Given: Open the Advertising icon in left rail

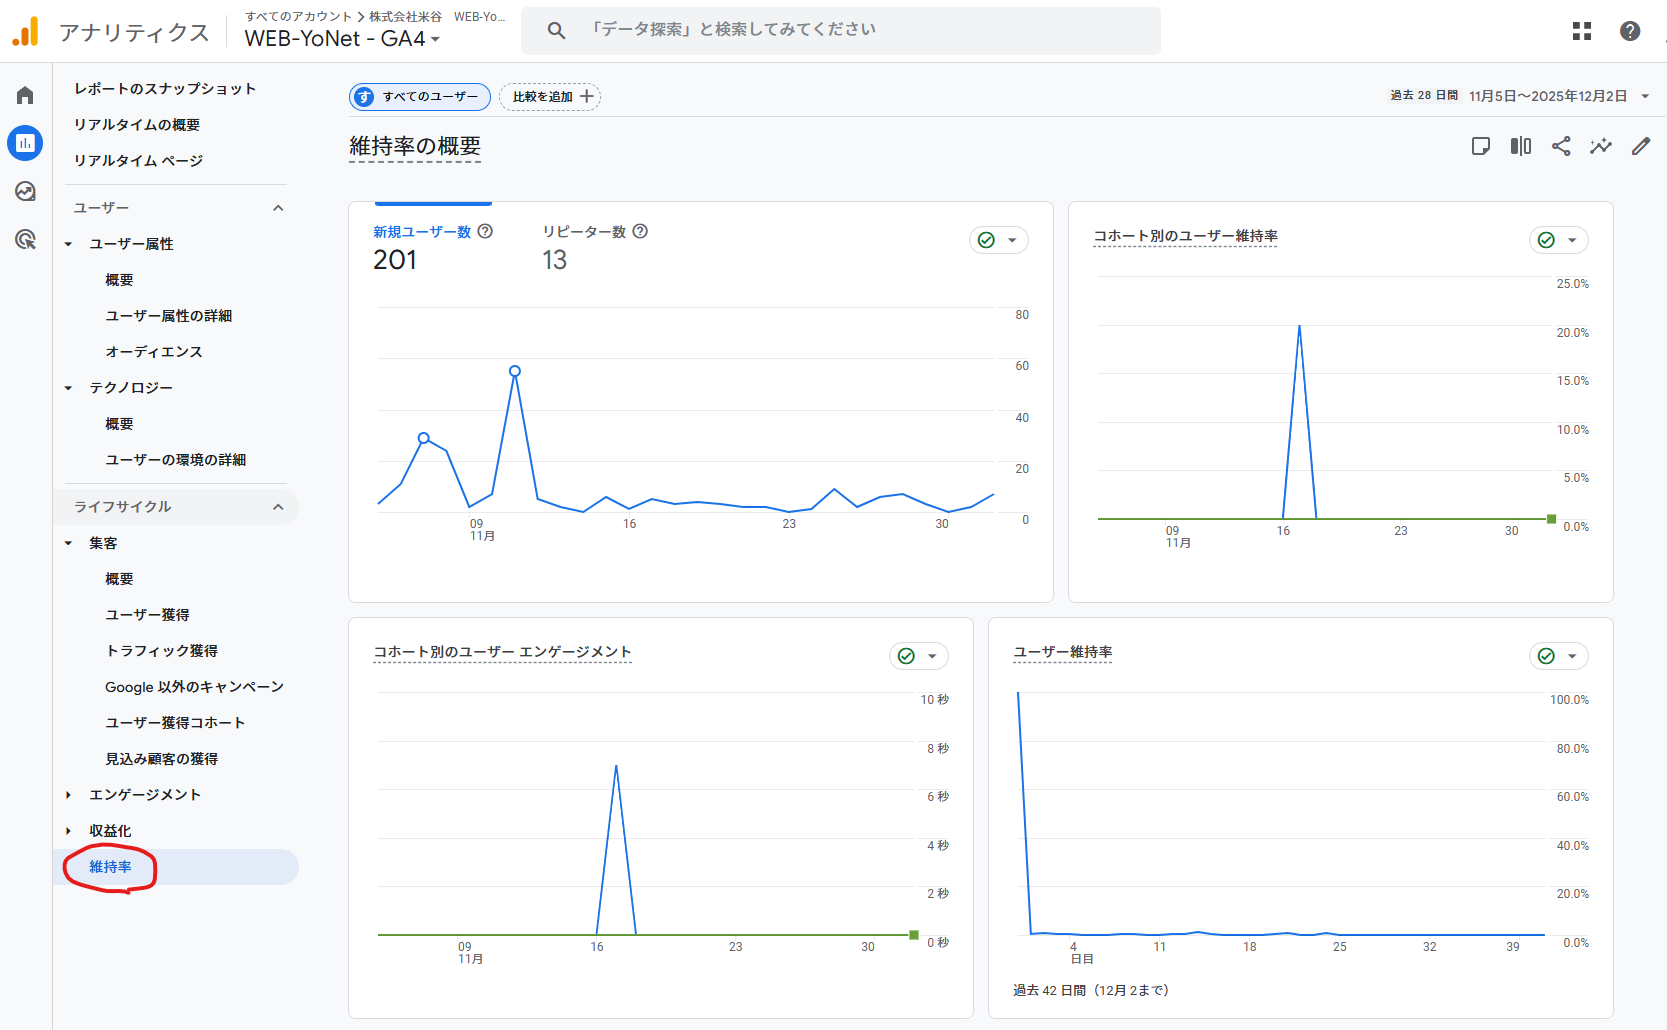Looking at the screenshot, I should (25, 239).
